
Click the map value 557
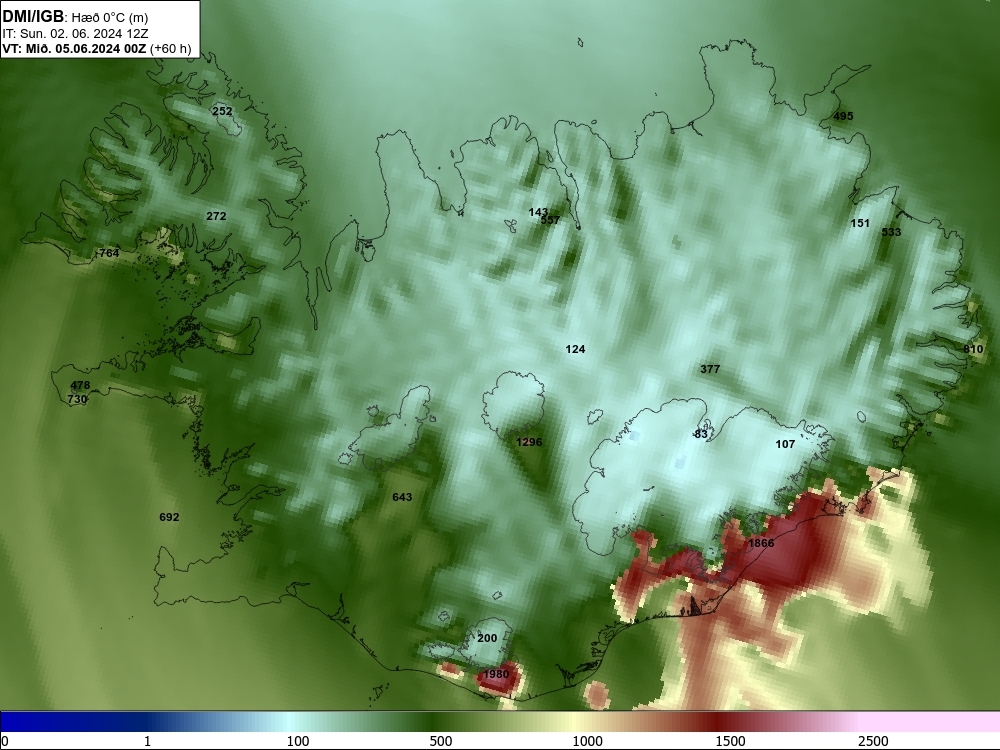click(x=550, y=220)
